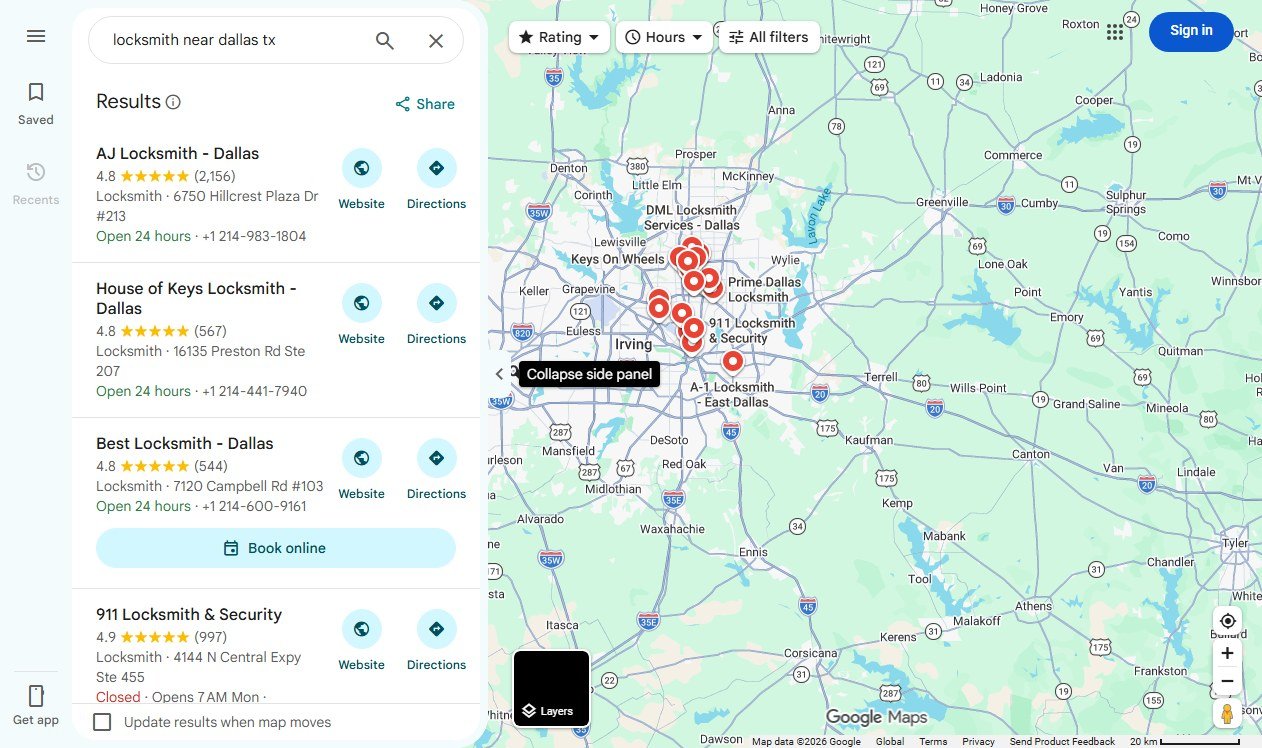This screenshot has height=748, width=1262.
Task: Enable Update results when map moves
Action: pos(102,722)
